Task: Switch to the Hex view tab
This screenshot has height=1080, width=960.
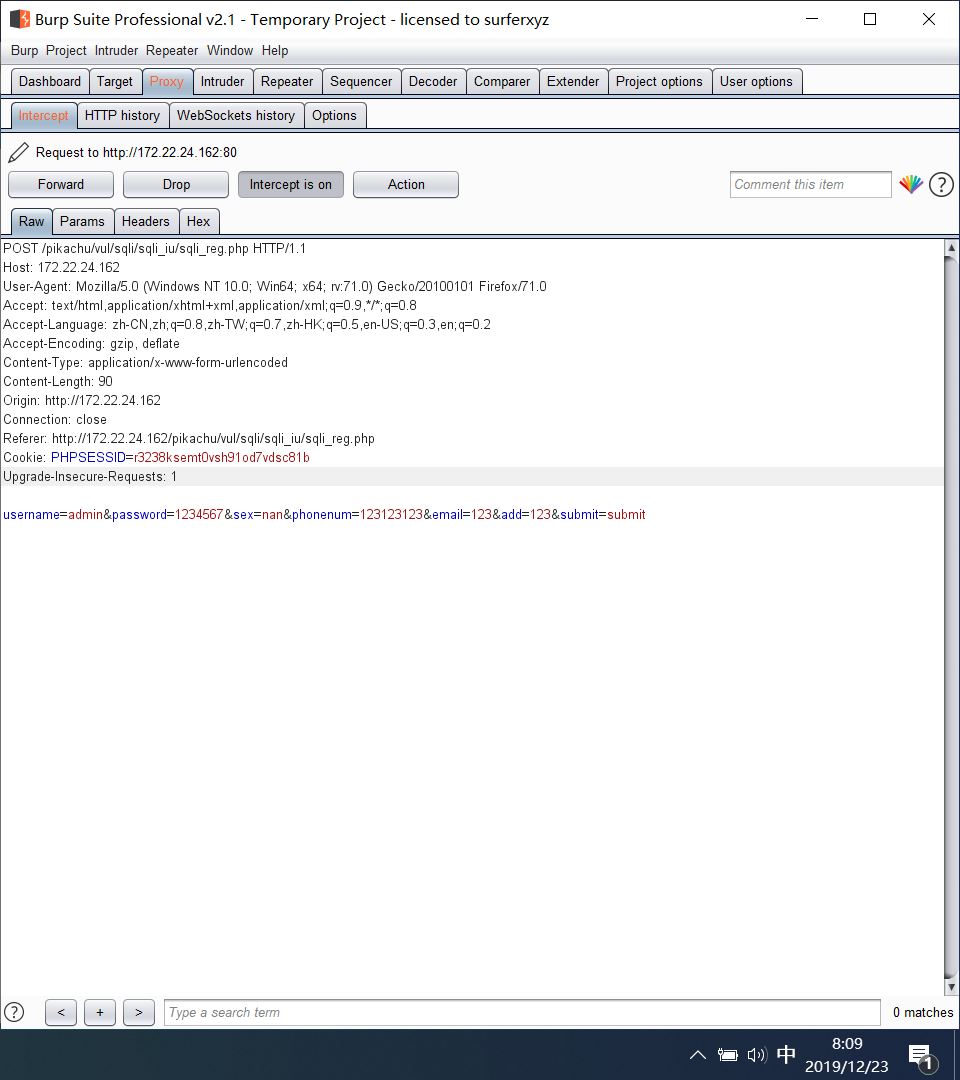Action: (x=198, y=221)
